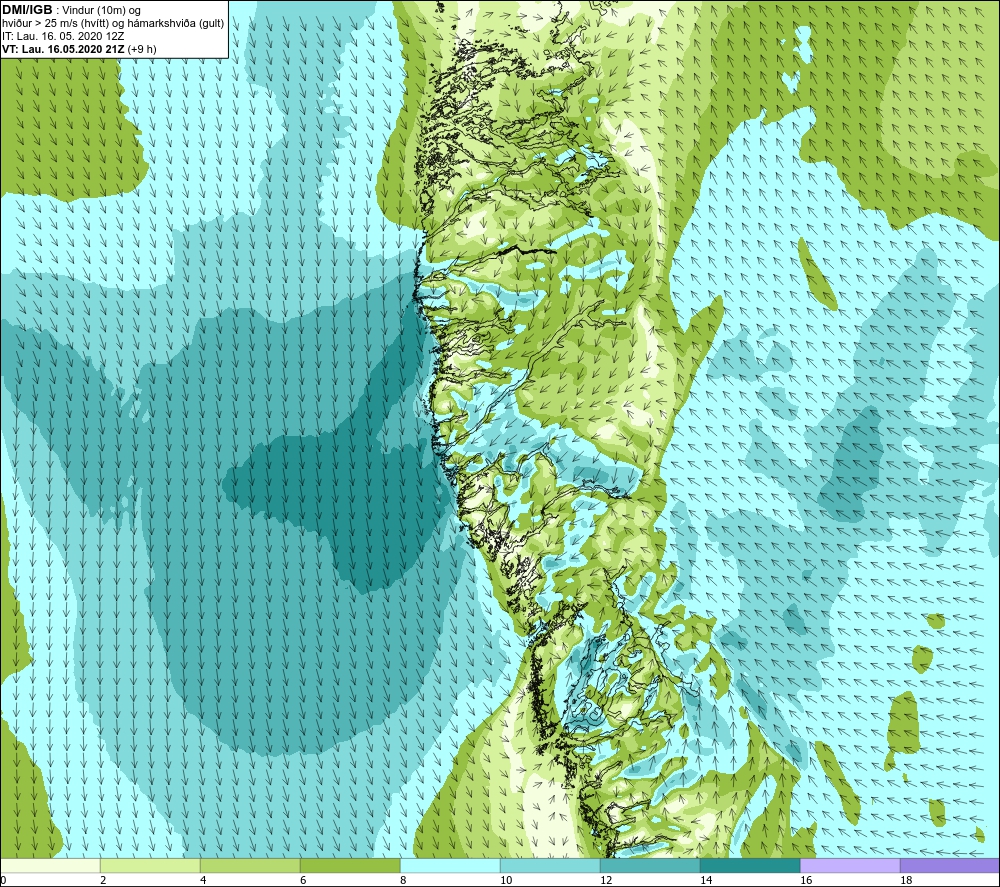This screenshot has width=1000, height=887.
Task: Click the 2–4 m/s light green legend swatch
Action: coord(150,865)
